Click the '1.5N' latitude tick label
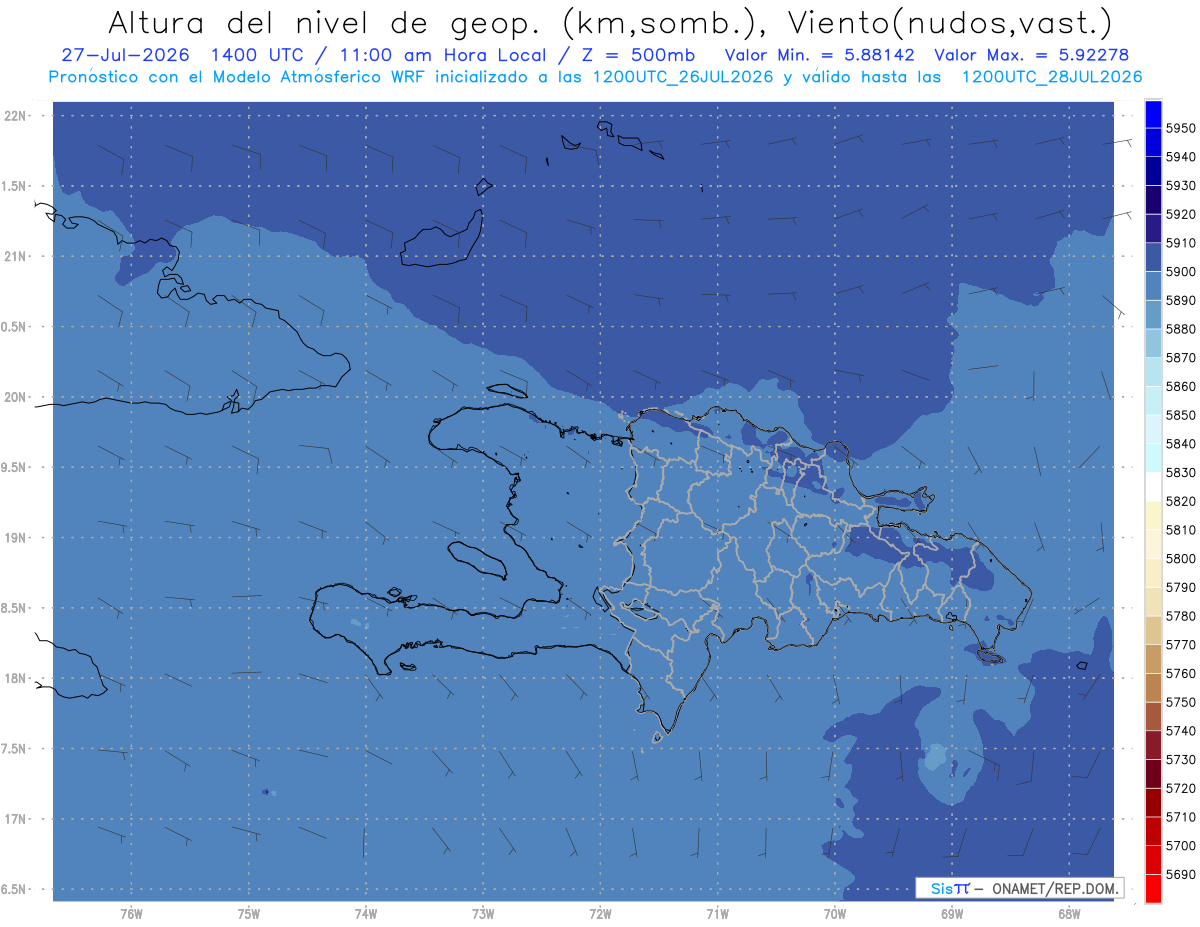 pyautogui.click(x=14, y=186)
